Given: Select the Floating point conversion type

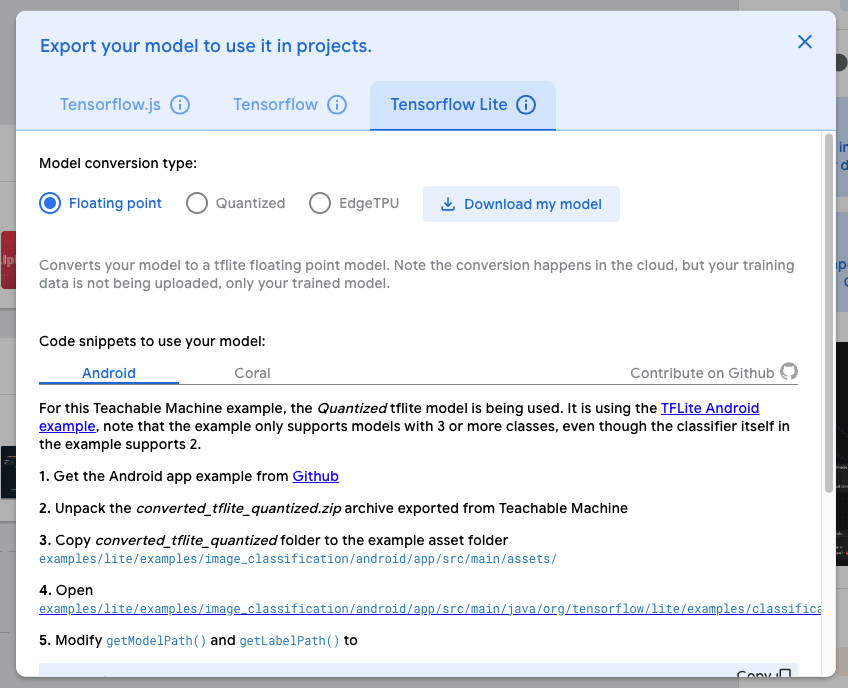Looking at the screenshot, I should pos(50,203).
